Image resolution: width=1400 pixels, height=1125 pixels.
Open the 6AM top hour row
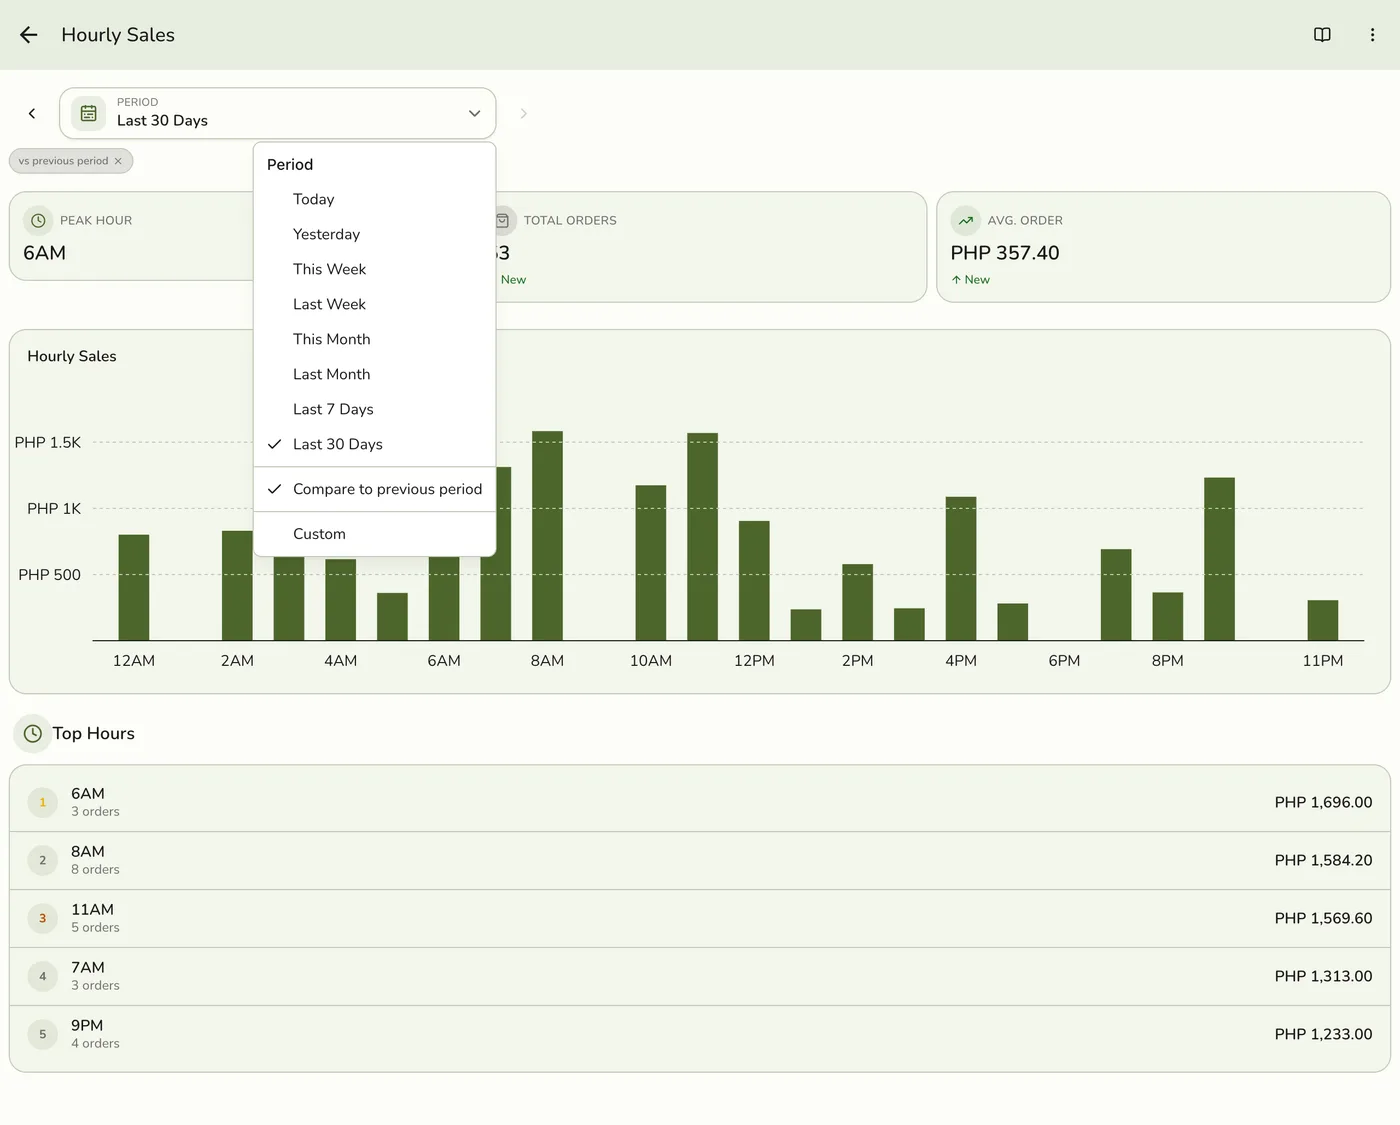(700, 802)
